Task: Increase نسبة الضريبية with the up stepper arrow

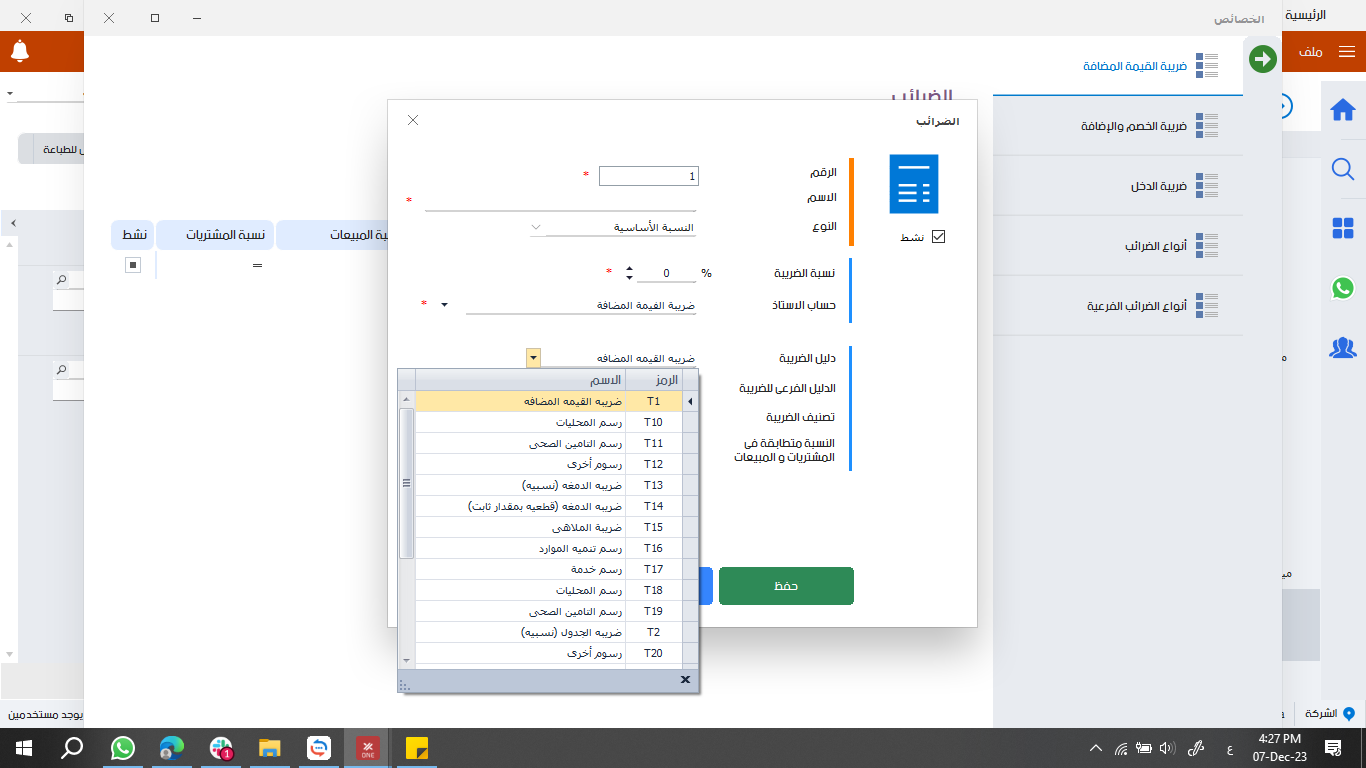Action: [x=629, y=266]
